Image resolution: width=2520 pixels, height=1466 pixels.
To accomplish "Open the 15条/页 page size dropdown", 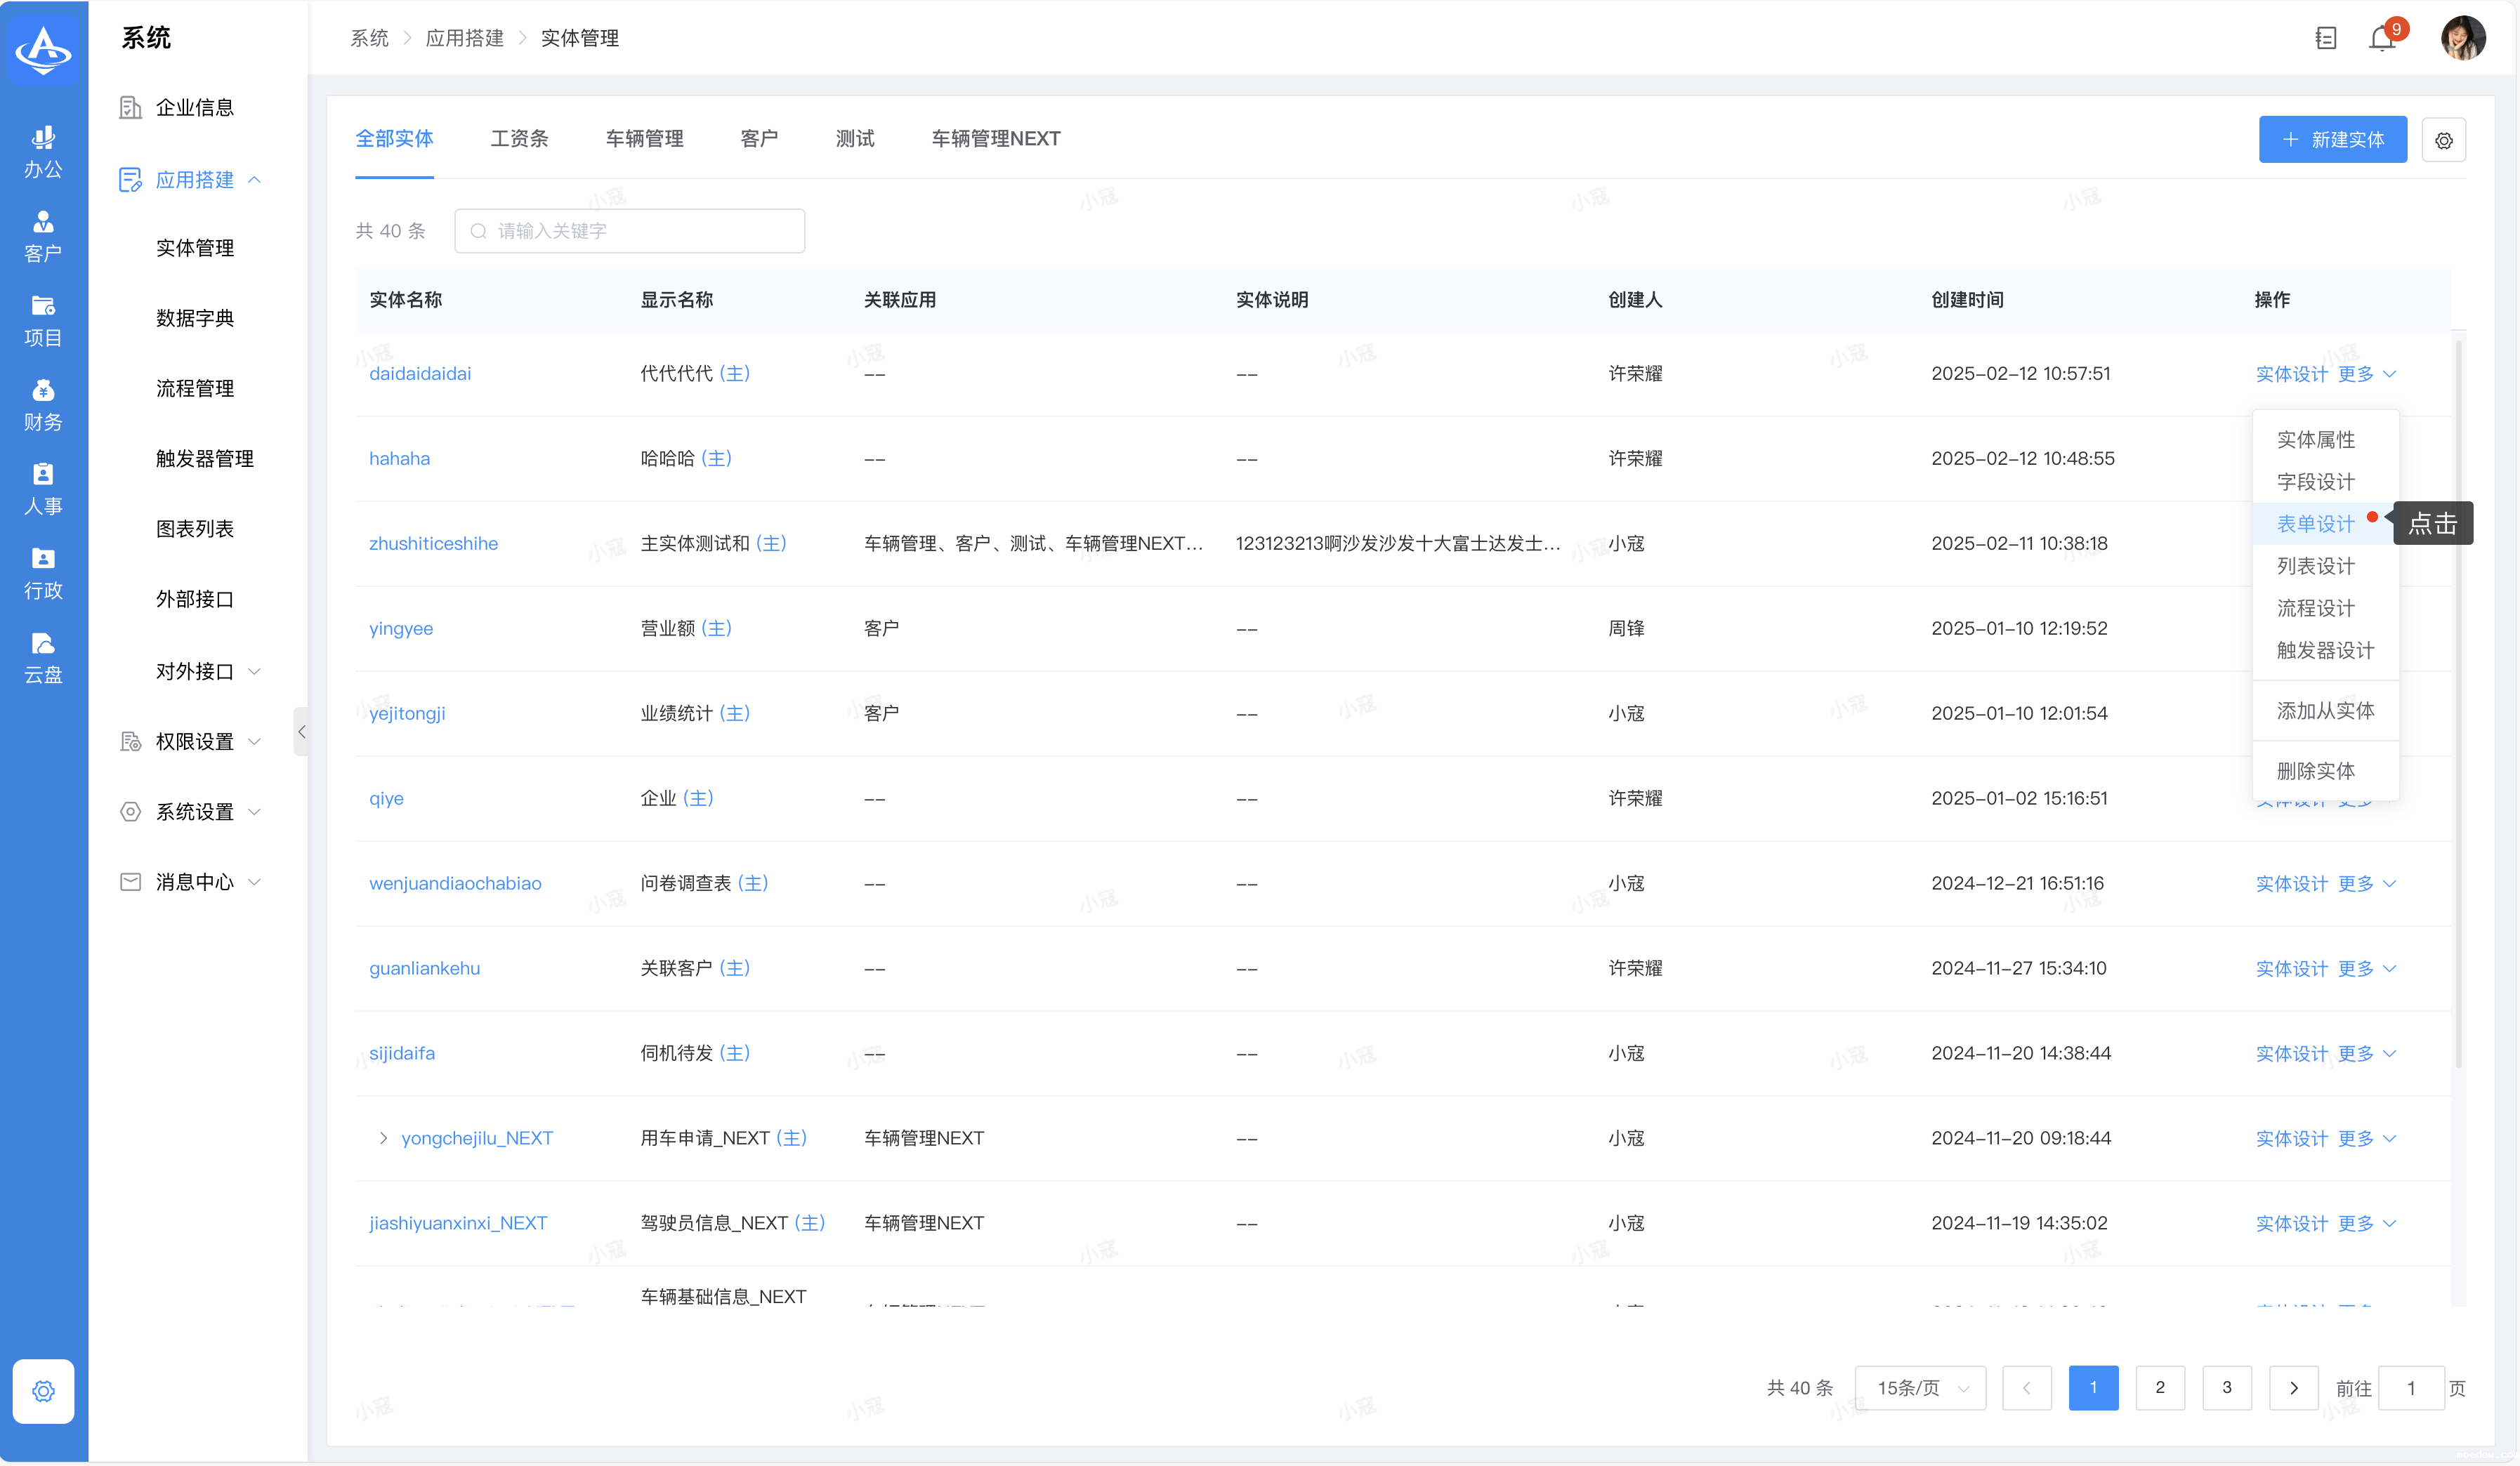I will point(1920,1388).
